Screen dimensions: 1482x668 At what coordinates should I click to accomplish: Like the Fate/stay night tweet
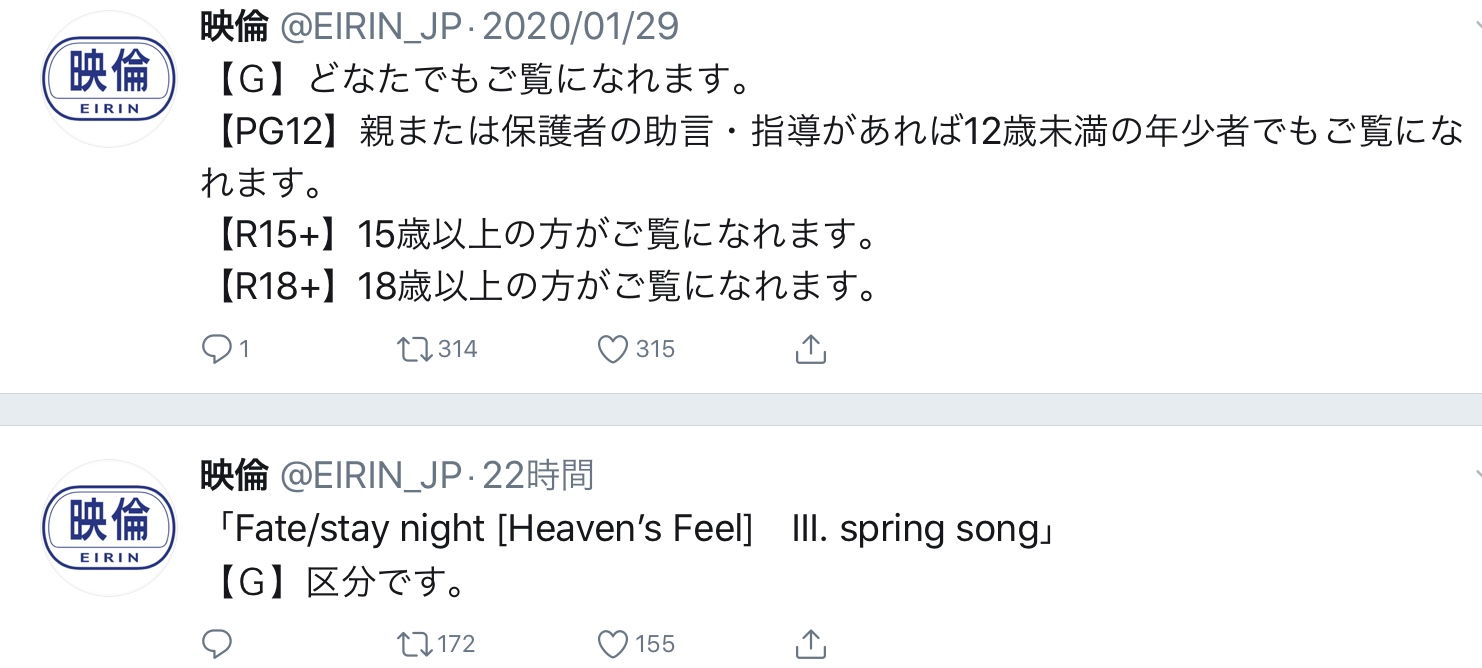pyautogui.click(x=612, y=643)
